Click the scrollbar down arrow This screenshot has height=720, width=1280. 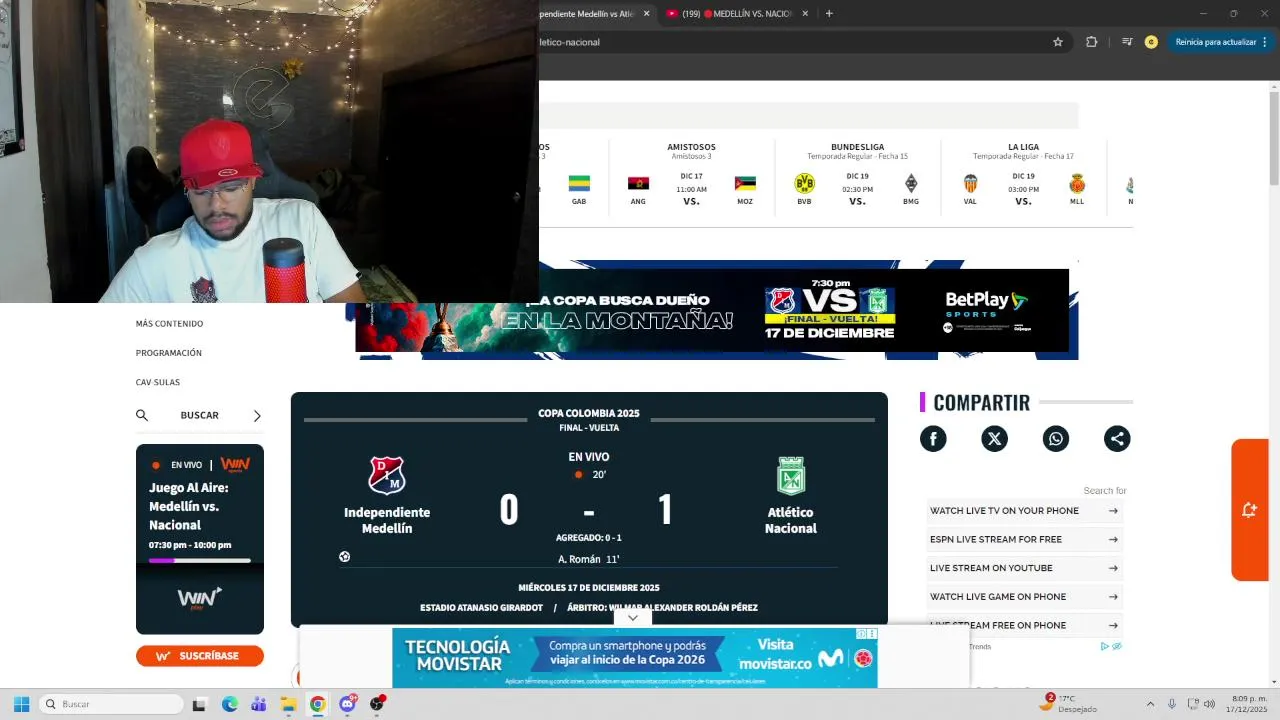click(1274, 683)
